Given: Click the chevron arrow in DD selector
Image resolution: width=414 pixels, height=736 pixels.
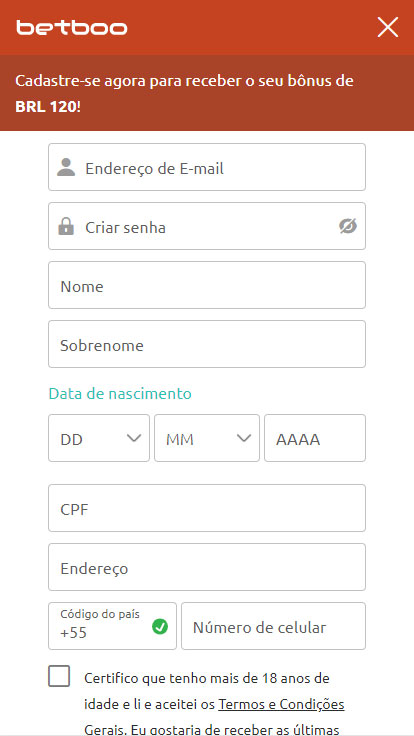Looking at the screenshot, I should pos(134,438).
